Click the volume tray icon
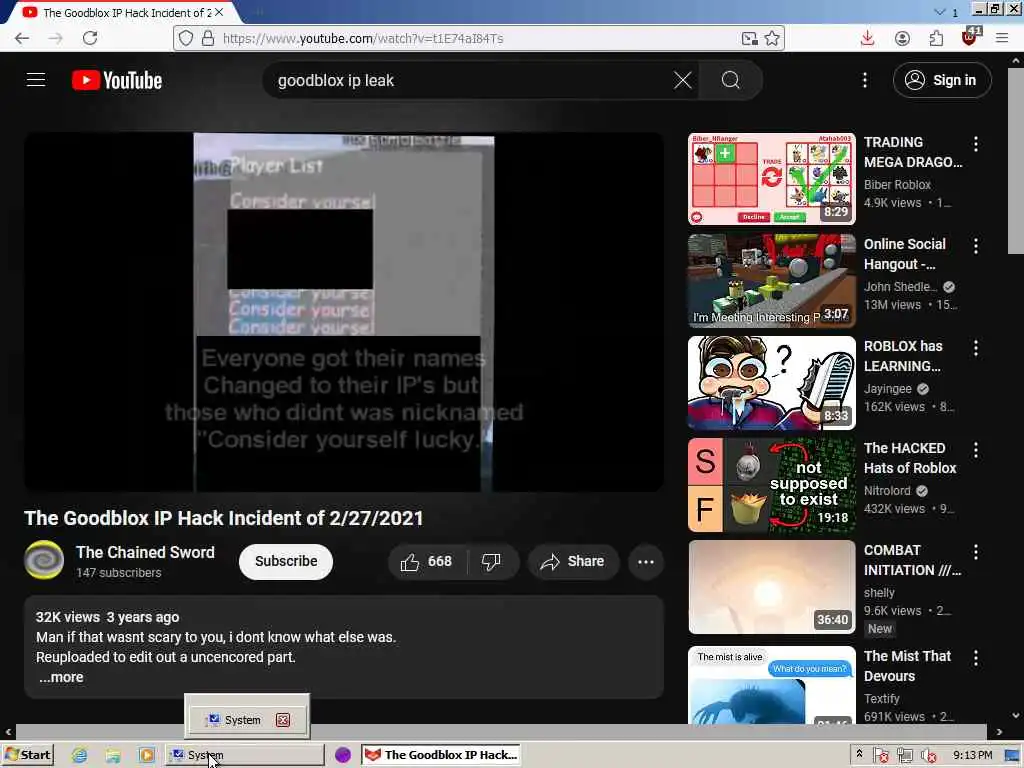The width and height of the screenshot is (1024, 768). click(x=928, y=756)
